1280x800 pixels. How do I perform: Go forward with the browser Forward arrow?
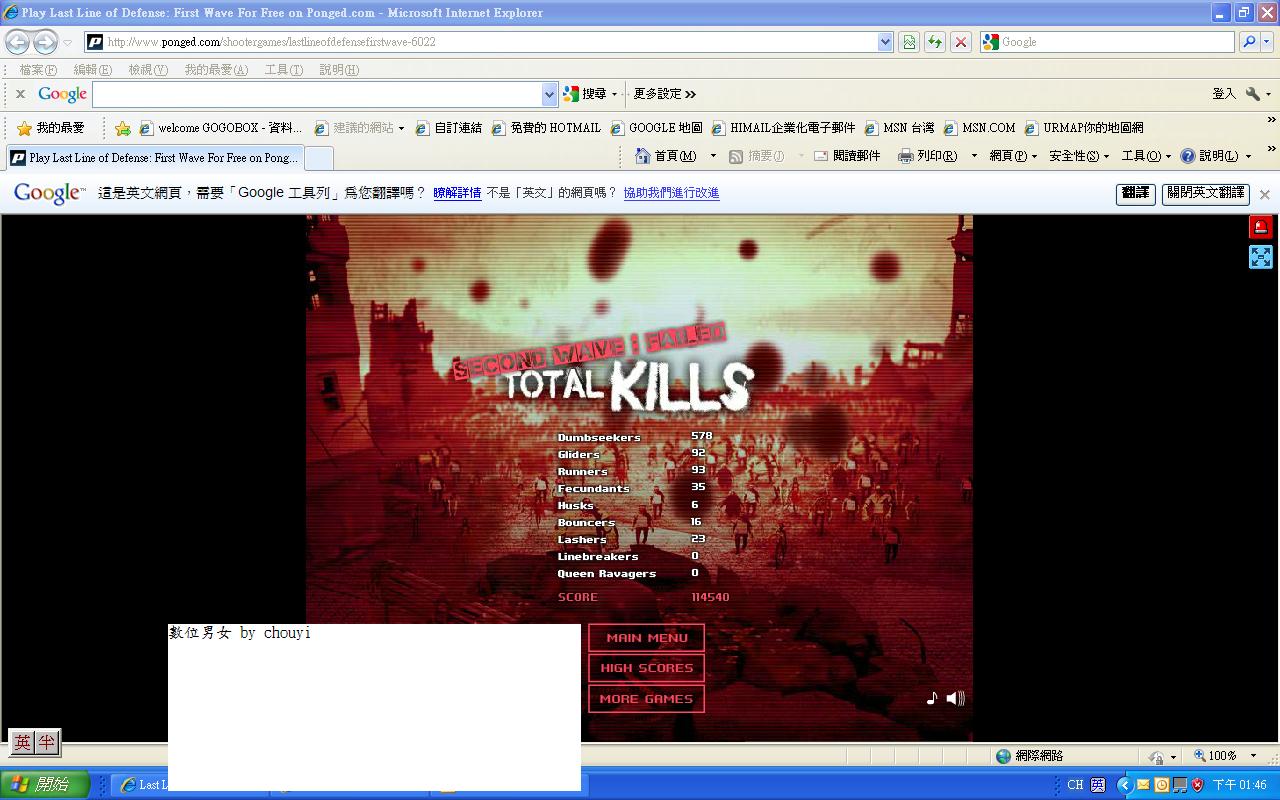[45, 42]
